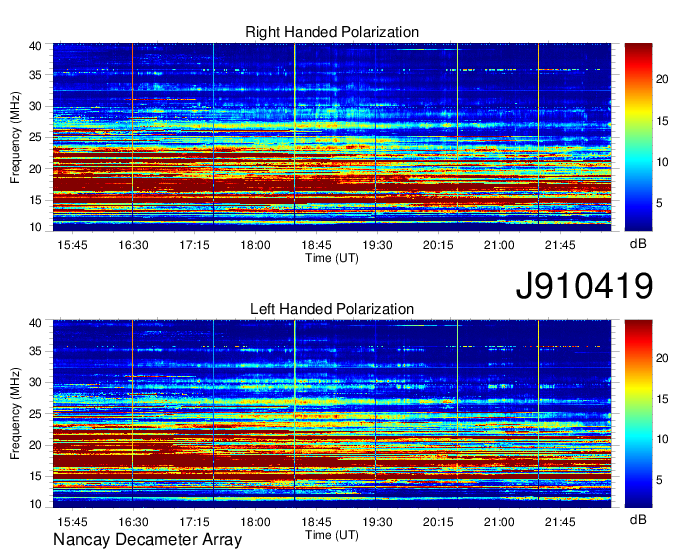Click the dB unit label of Left Handed colorbar

coord(638,519)
